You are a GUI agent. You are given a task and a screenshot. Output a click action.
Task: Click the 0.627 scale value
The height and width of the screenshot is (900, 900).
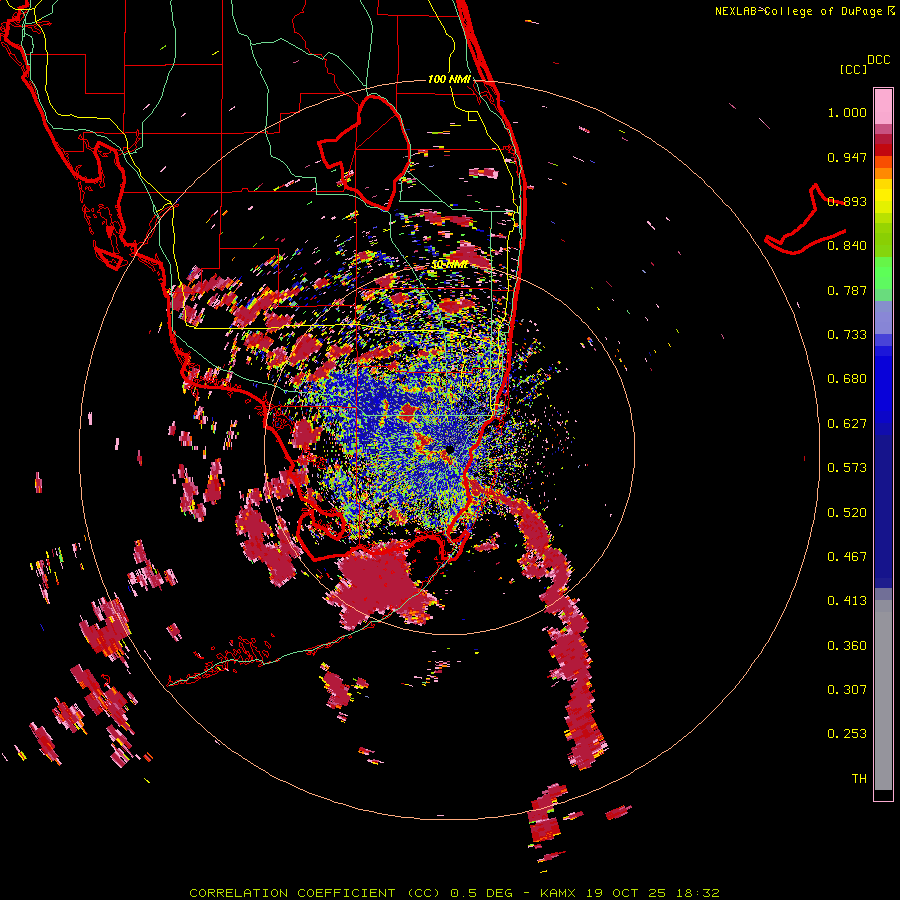tap(847, 424)
